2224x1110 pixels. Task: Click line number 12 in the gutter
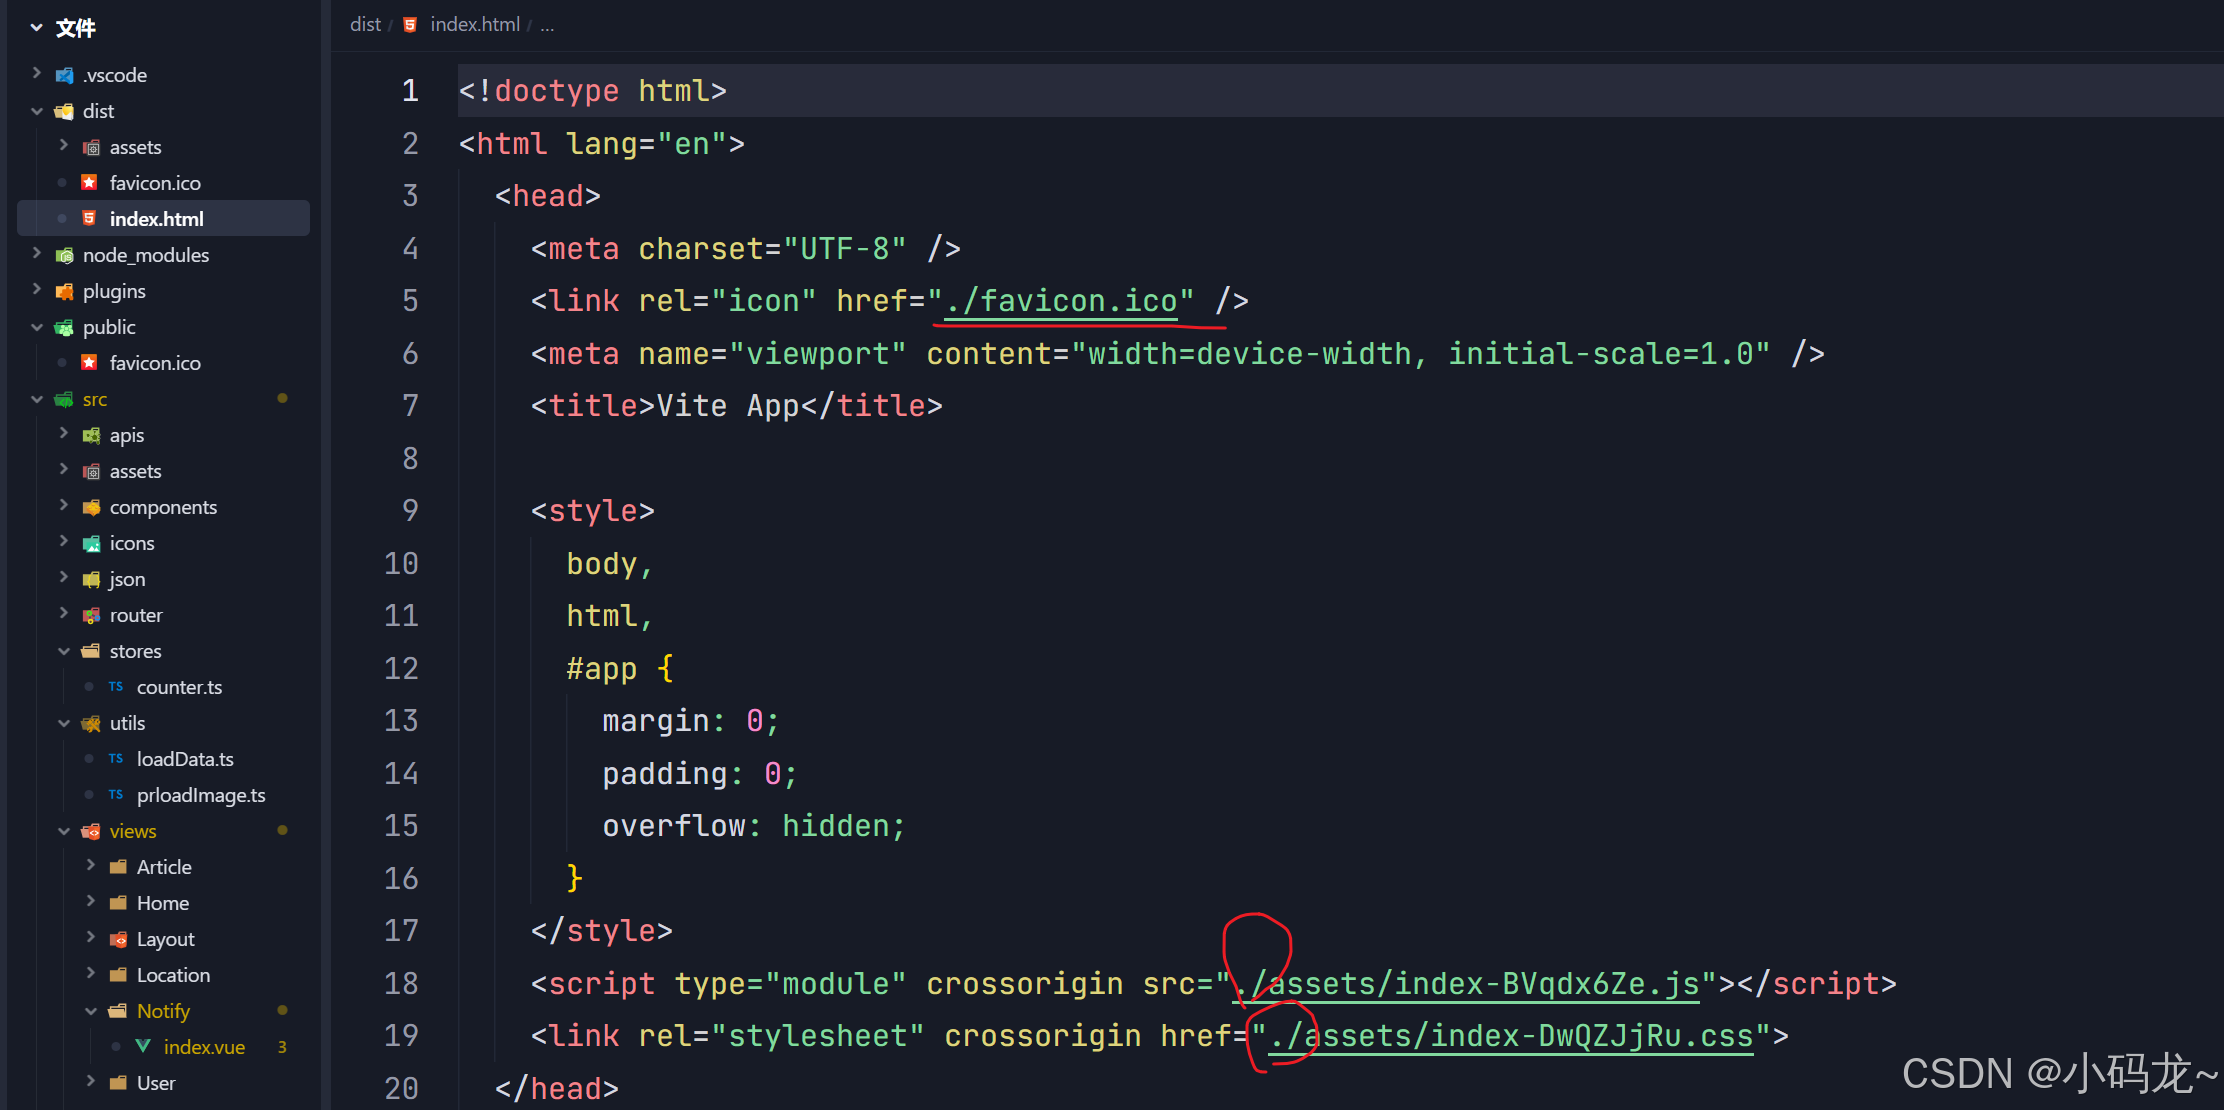point(401,668)
